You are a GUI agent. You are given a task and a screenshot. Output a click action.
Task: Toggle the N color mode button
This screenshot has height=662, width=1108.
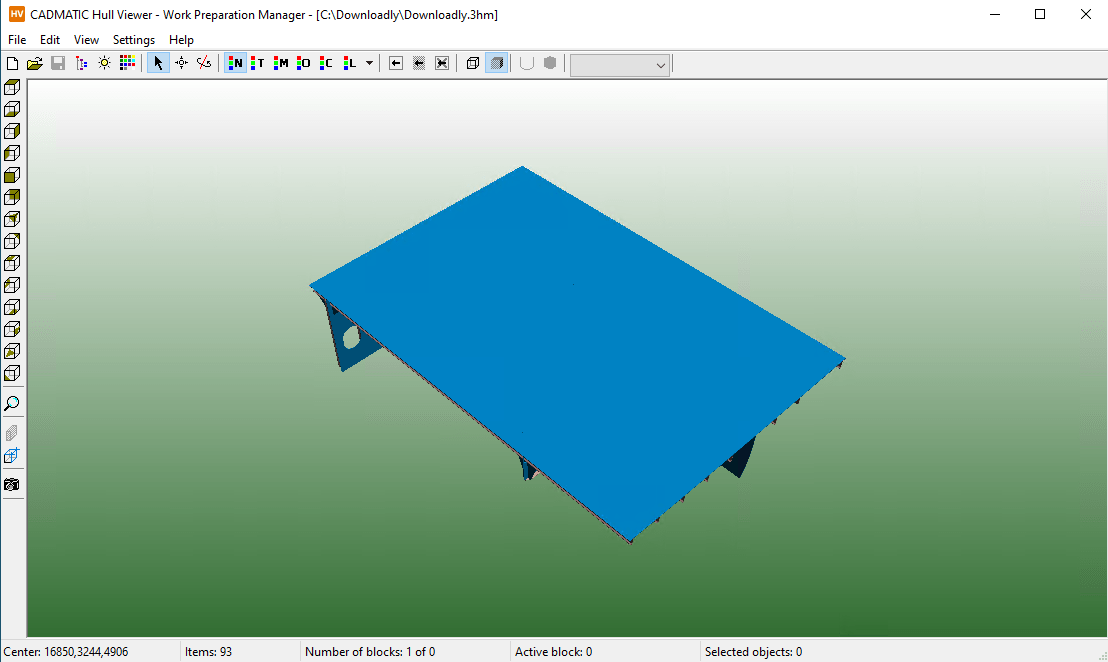coord(235,63)
